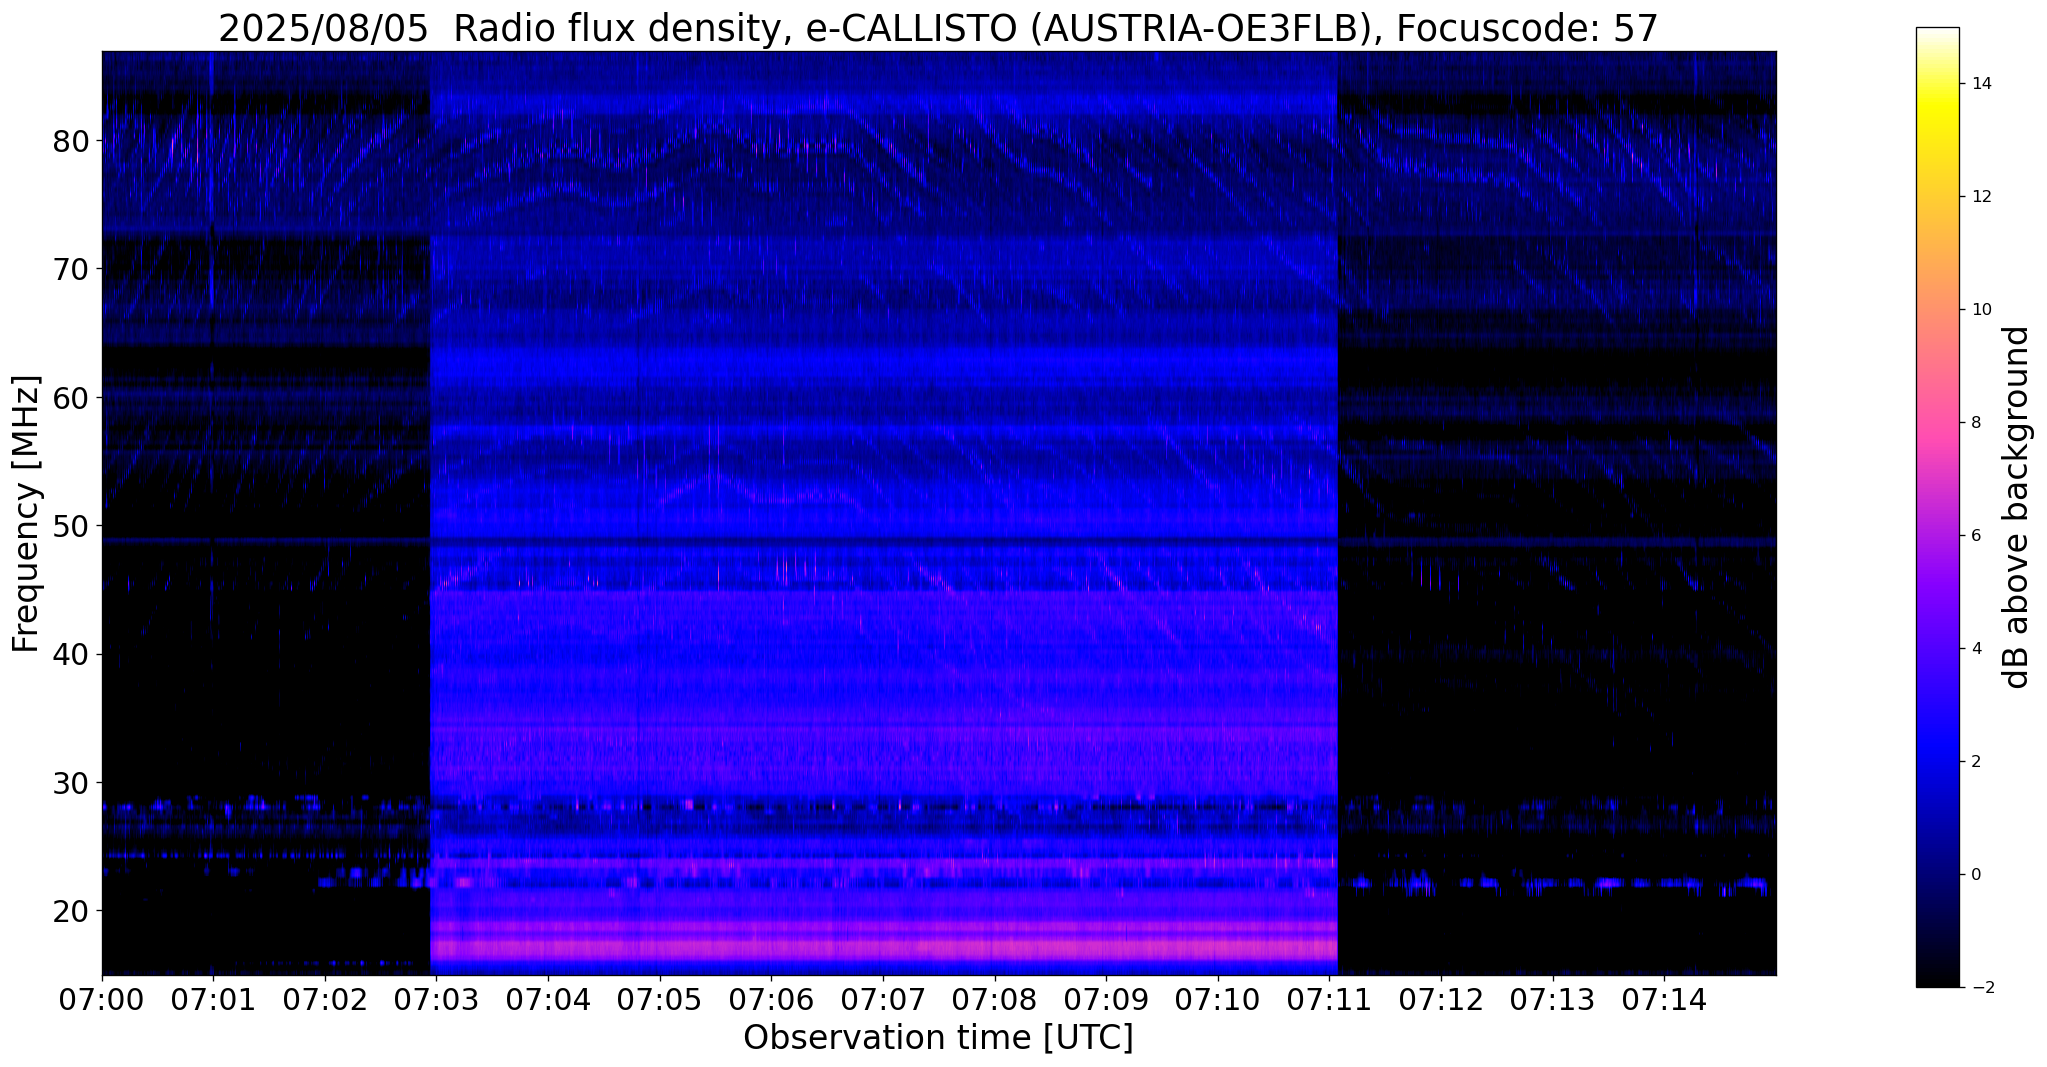
Task: Click the 07:05 time tick label
Action: [x=660, y=1000]
